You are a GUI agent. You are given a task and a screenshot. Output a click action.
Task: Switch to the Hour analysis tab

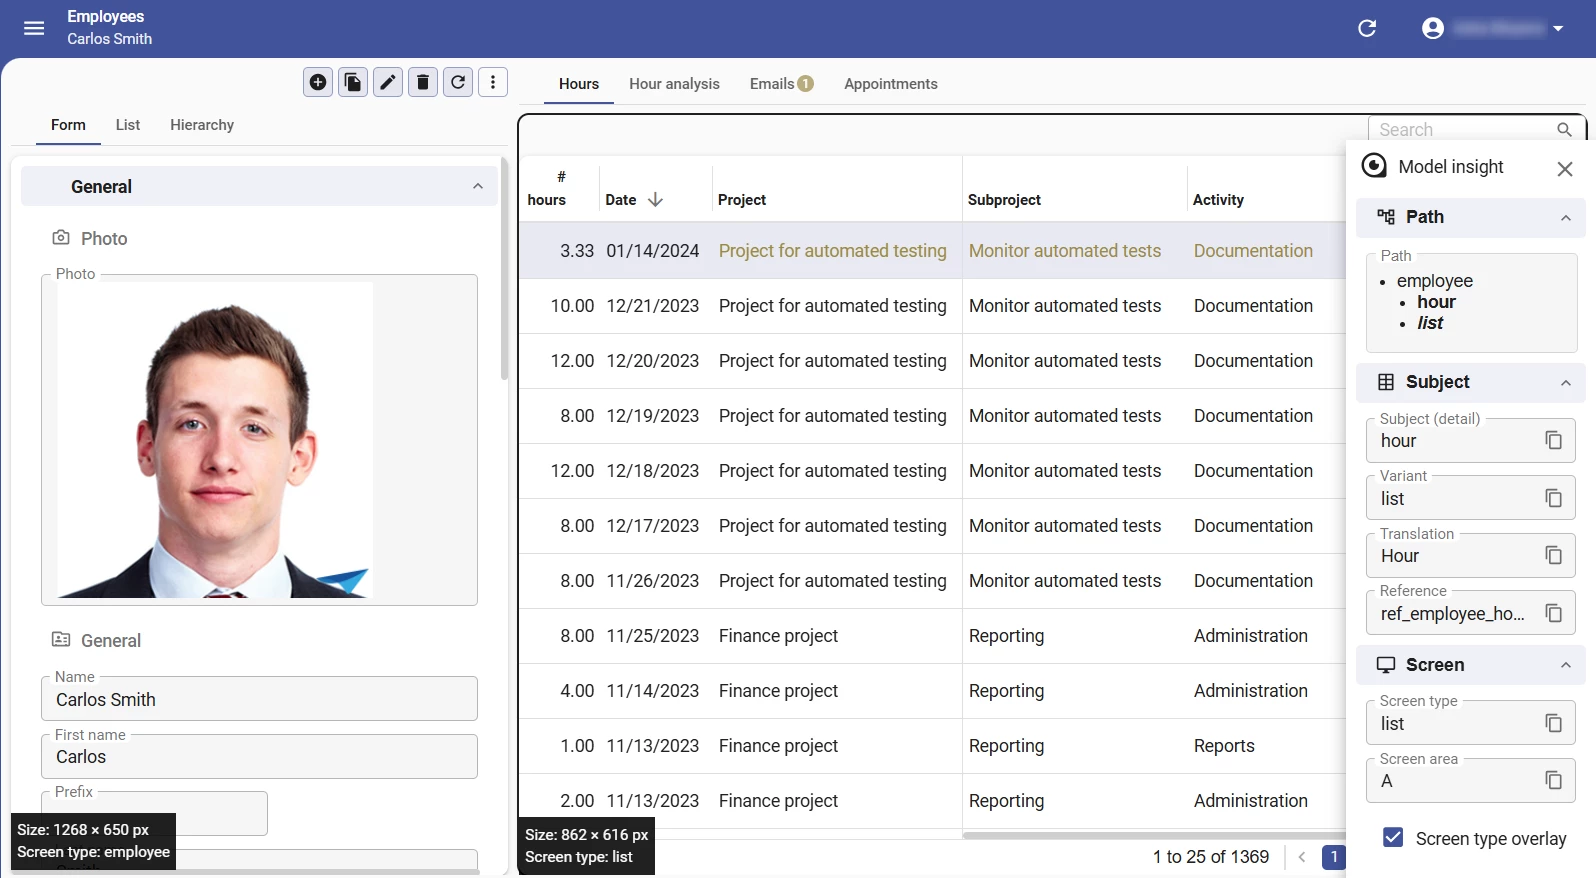(x=674, y=84)
